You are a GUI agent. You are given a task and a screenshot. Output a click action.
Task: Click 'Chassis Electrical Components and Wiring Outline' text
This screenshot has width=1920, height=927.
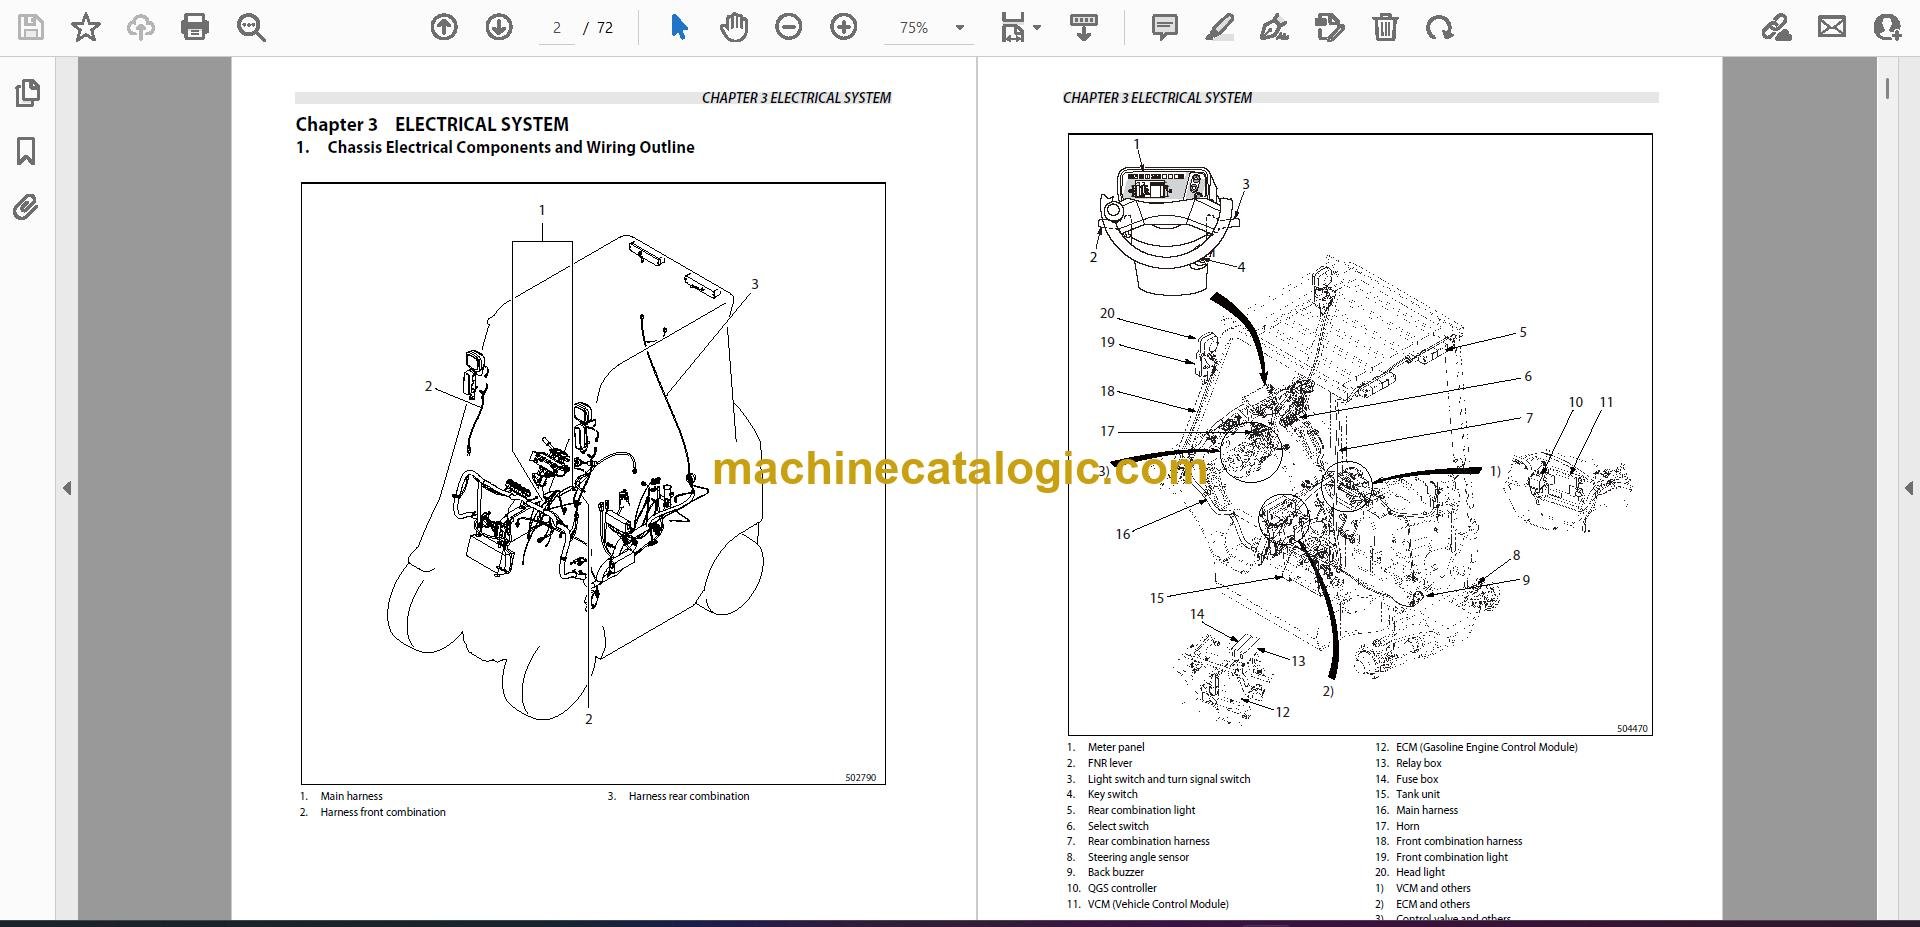point(511,147)
